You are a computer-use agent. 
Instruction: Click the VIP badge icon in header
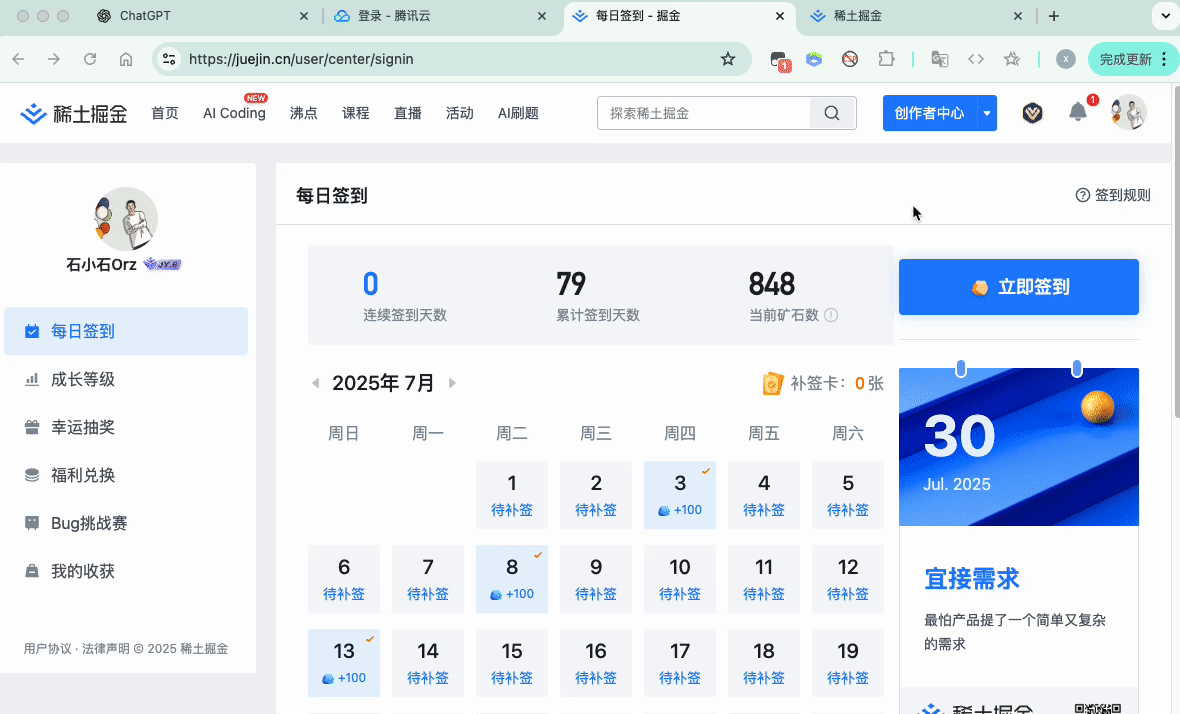point(1032,113)
